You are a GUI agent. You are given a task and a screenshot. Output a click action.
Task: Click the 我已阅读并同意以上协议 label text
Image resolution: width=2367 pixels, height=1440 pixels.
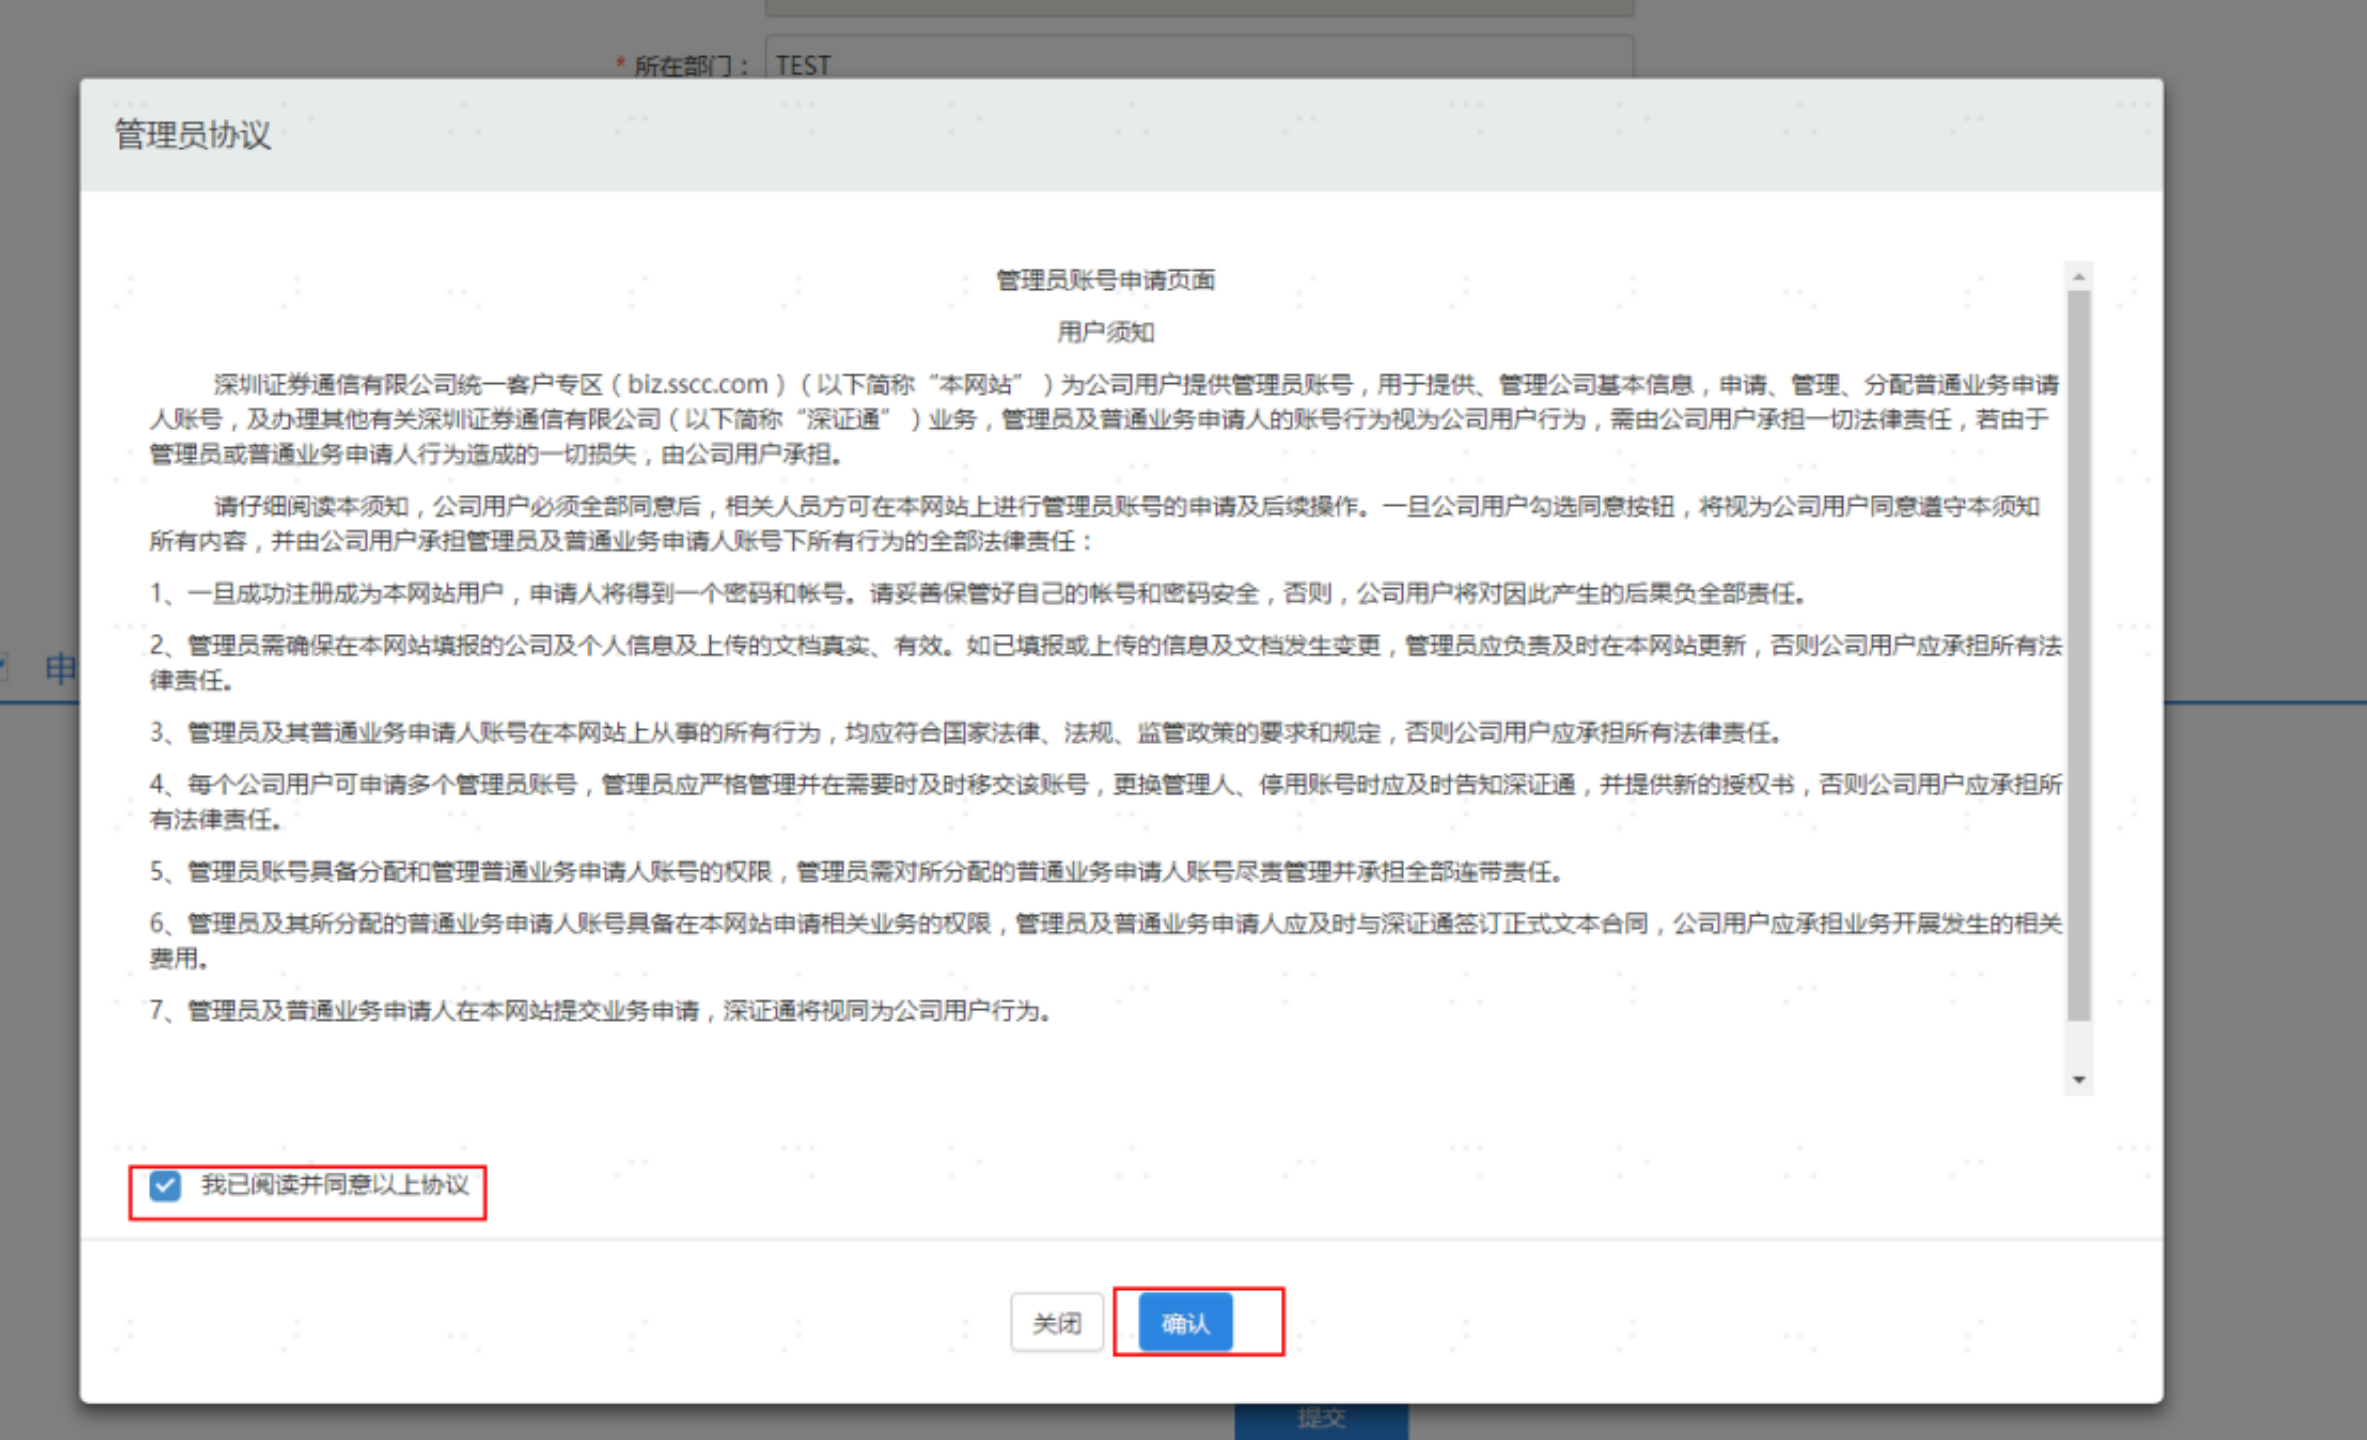[335, 1185]
